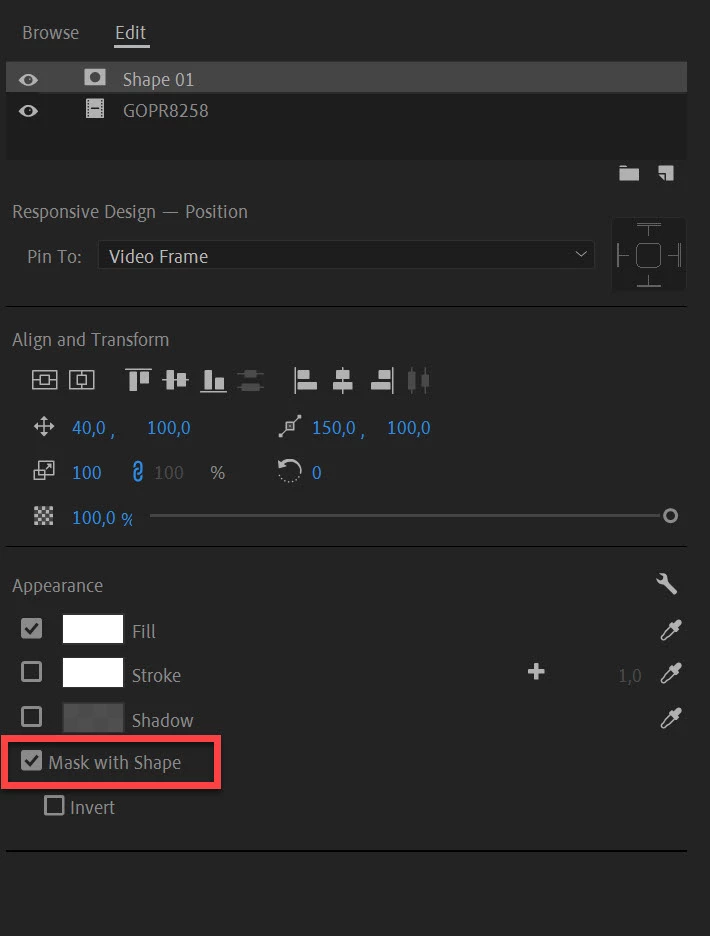Image resolution: width=710 pixels, height=936 pixels.
Task: Pick shadow color with eyedropper
Action: (671, 718)
